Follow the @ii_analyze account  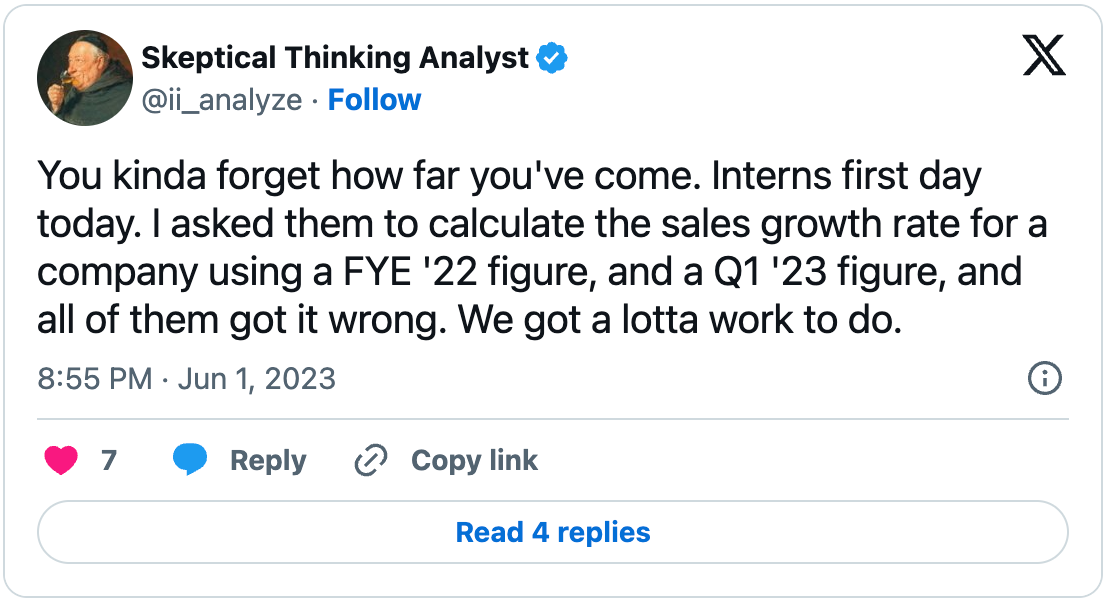coord(374,100)
